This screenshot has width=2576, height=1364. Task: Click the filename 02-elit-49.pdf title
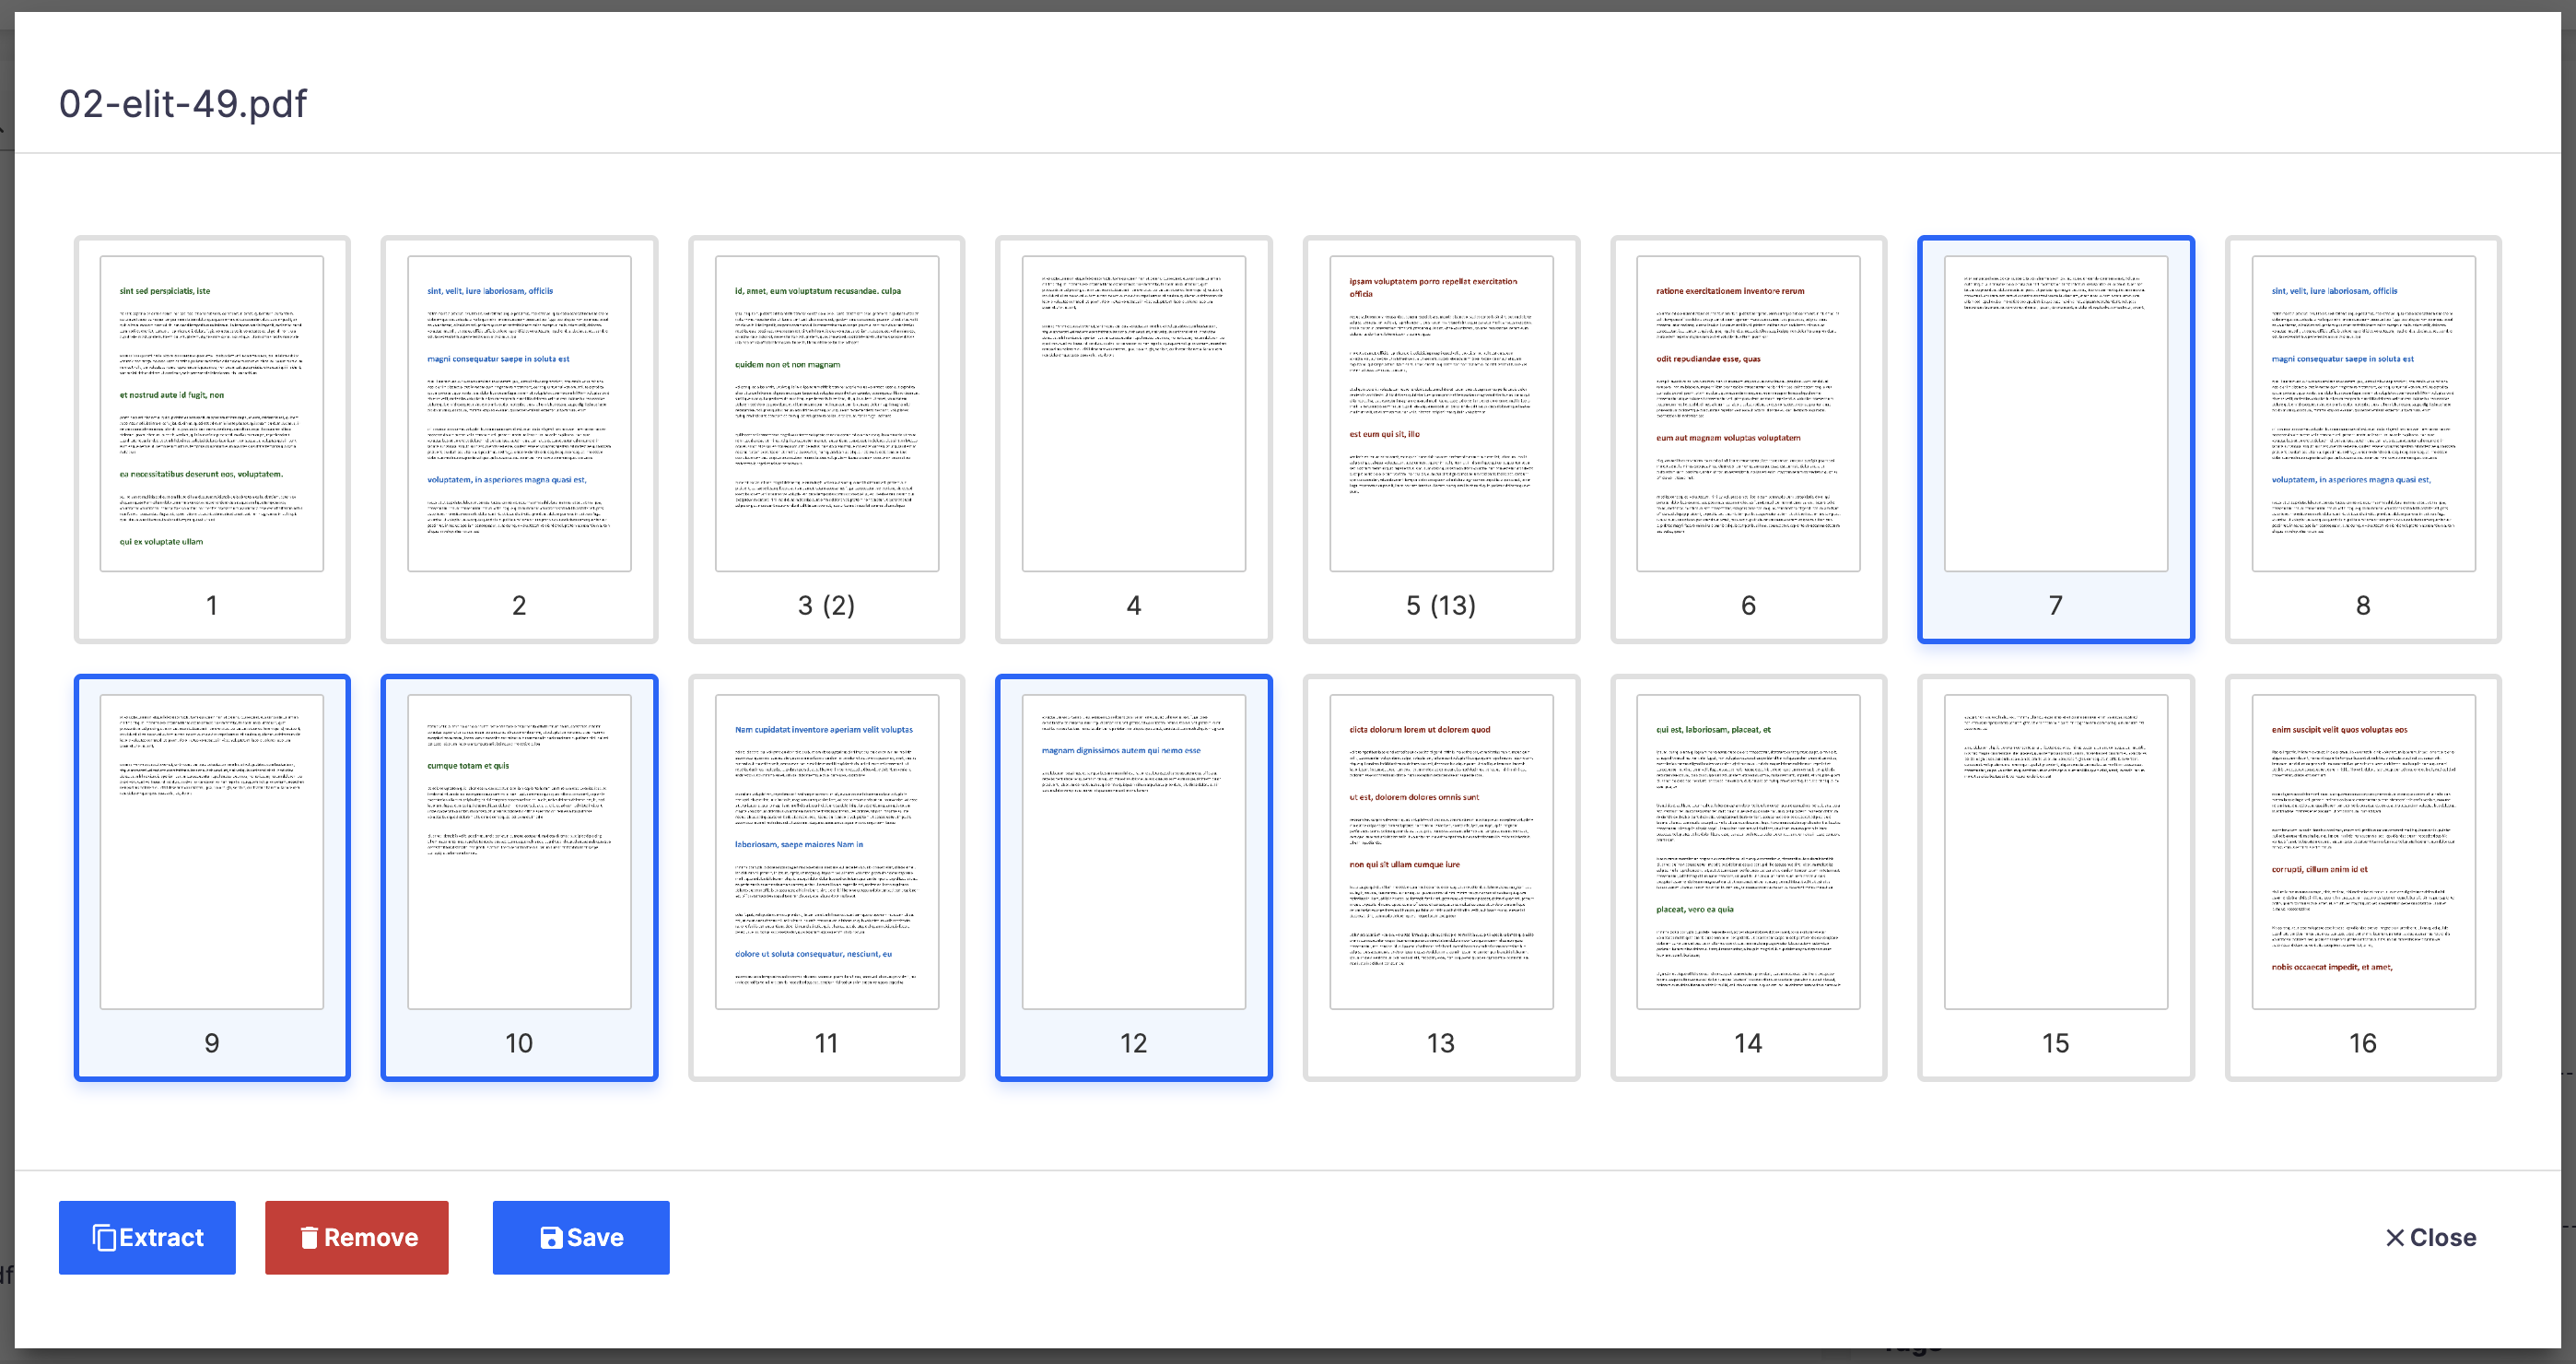pyautogui.click(x=181, y=103)
